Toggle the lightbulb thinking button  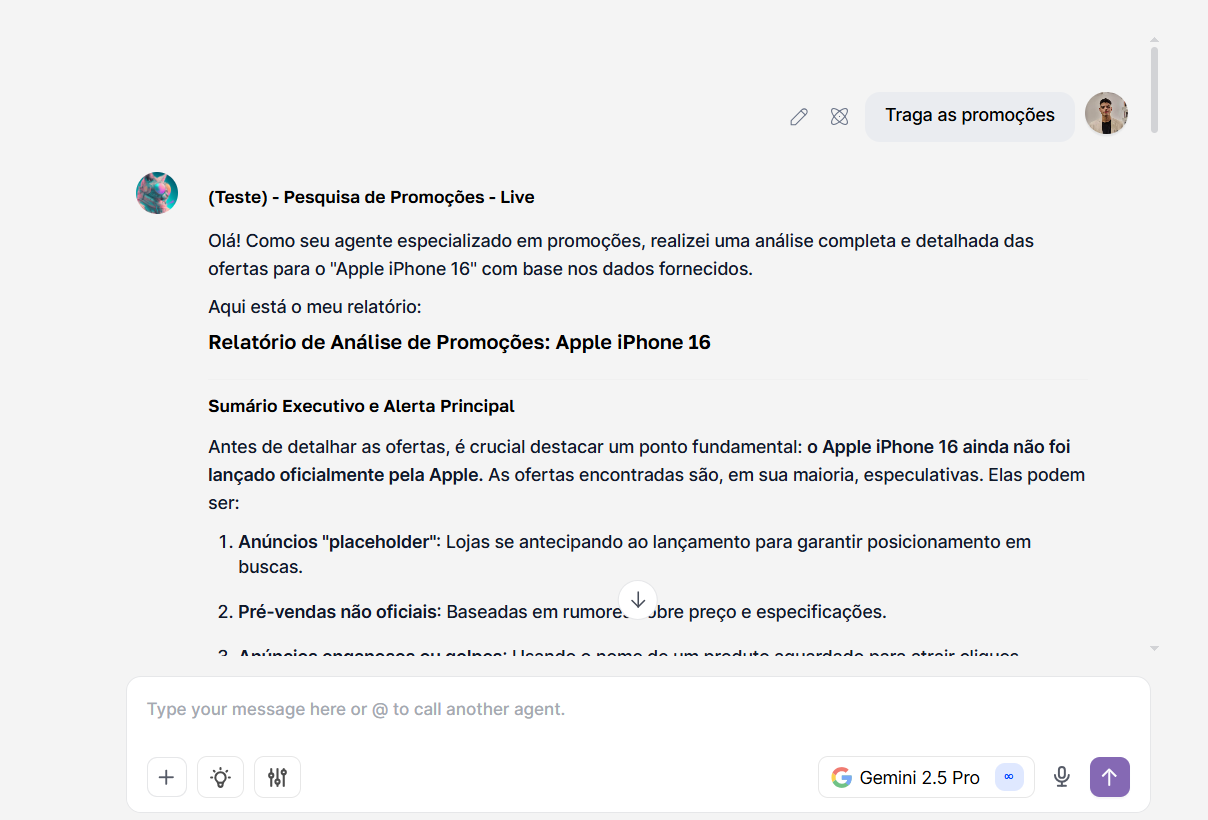(221, 777)
